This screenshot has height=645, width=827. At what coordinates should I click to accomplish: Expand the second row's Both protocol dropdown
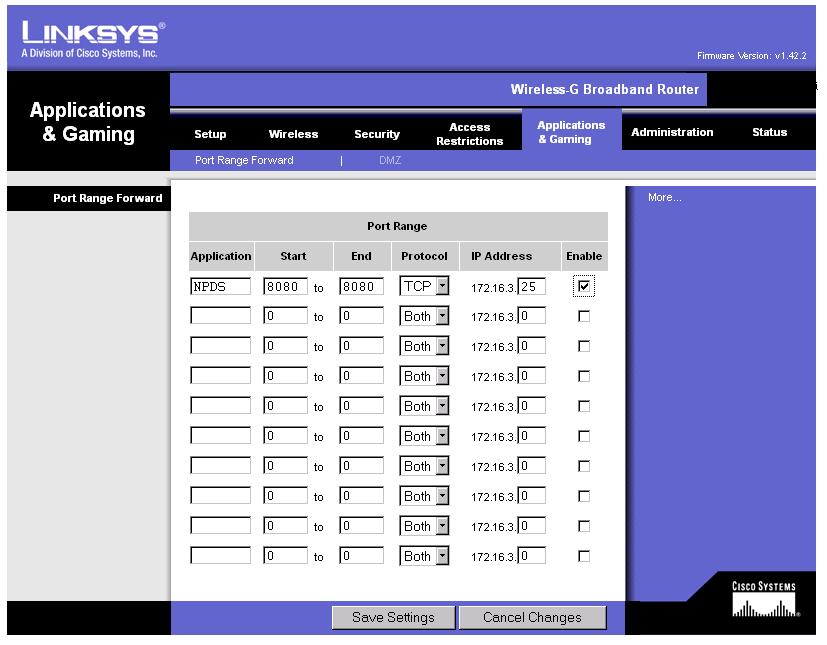click(x=425, y=317)
